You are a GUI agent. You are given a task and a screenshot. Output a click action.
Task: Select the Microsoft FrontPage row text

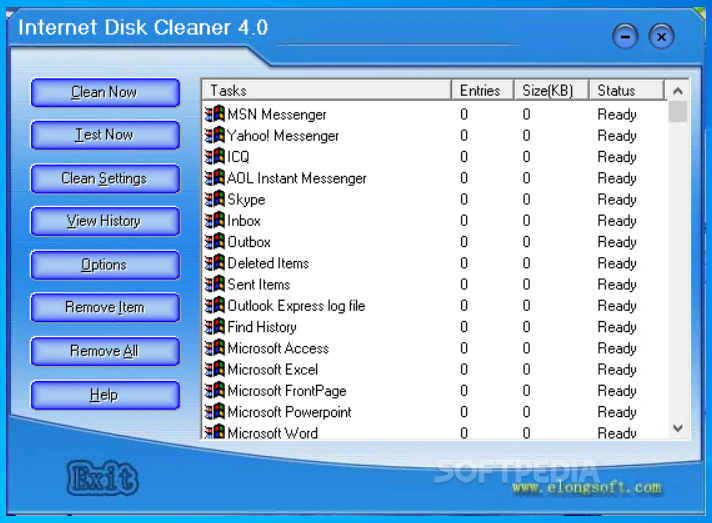(287, 391)
